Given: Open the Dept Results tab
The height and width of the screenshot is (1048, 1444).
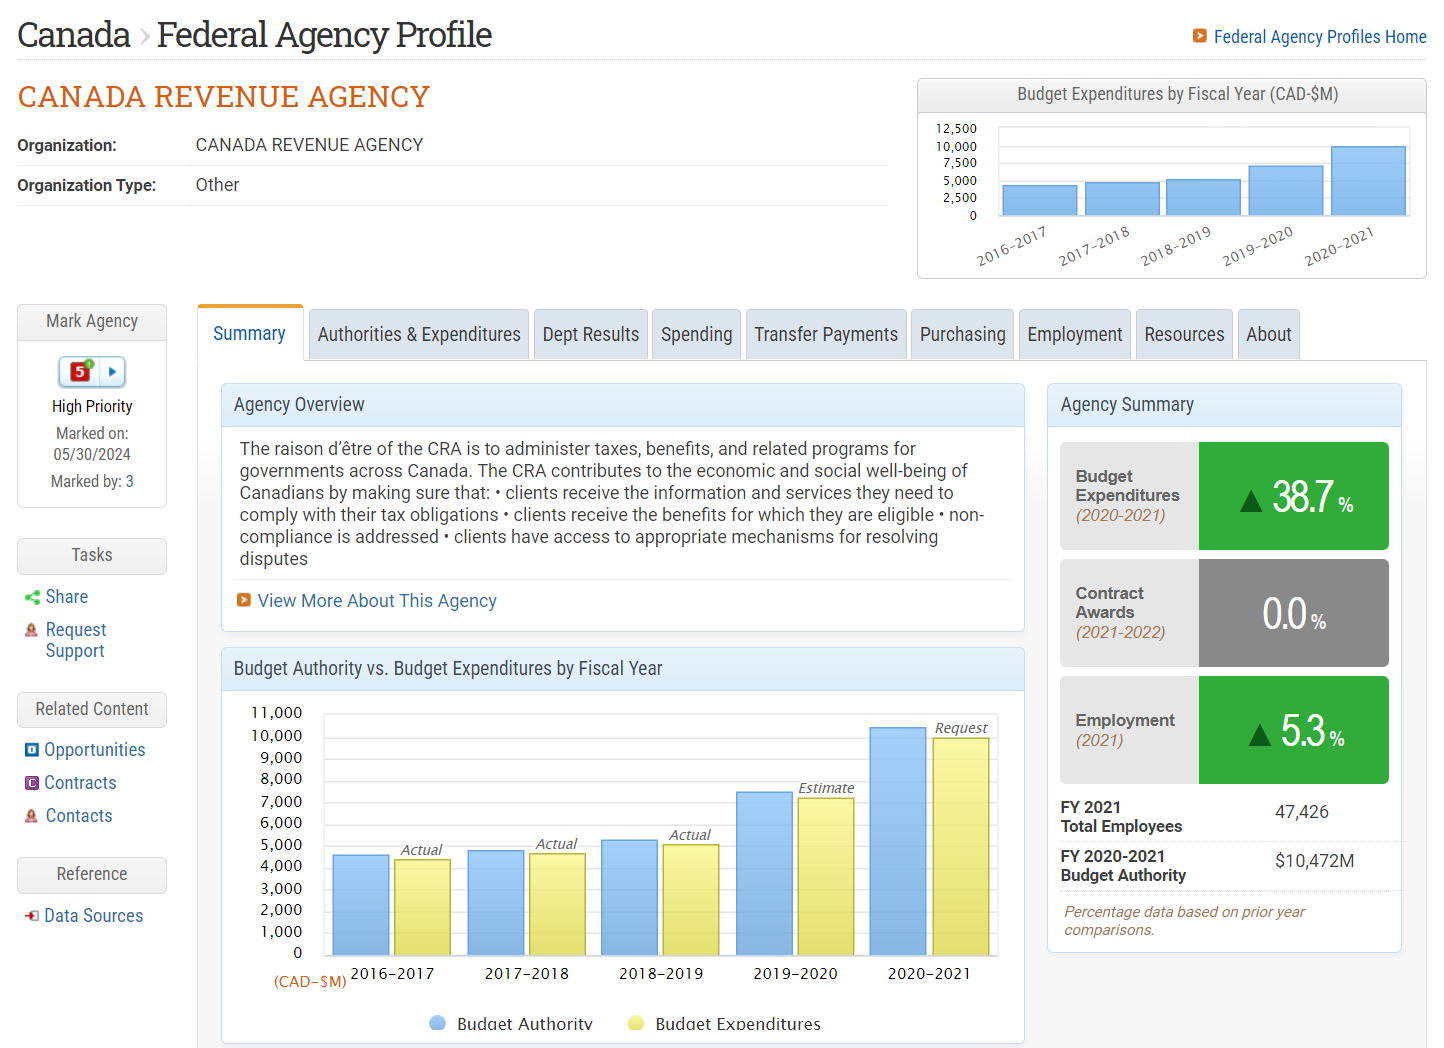Looking at the screenshot, I should pos(591,335).
